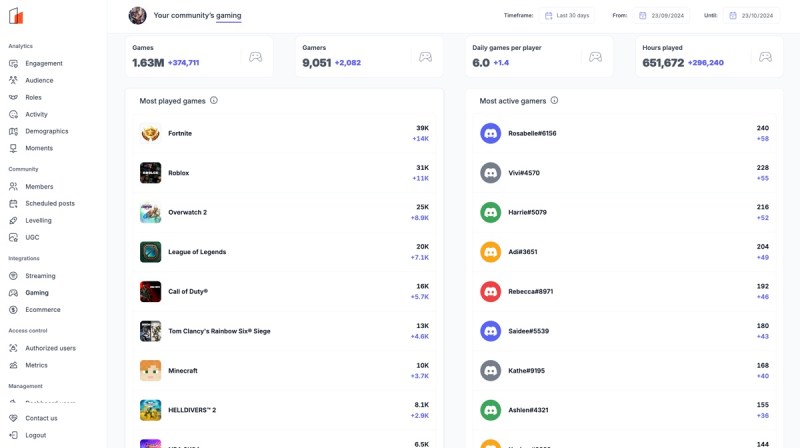
Task: Open the Activity page
Action: click(36, 114)
